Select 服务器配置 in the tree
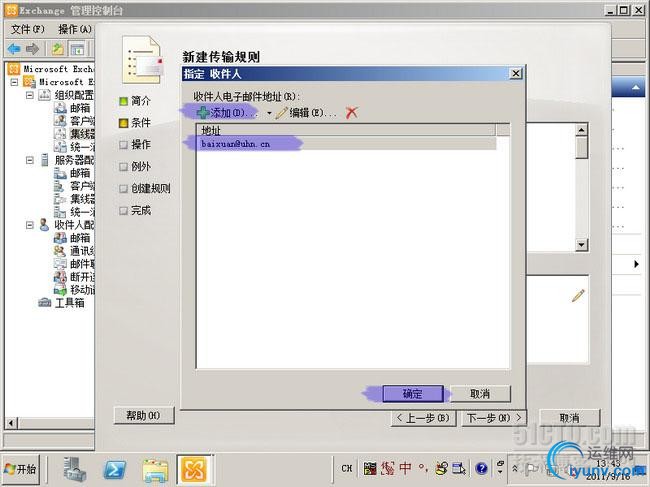Image resolution: width=650 pixels, height=487 pixels. pyautogui.click(x=67, y=160)
